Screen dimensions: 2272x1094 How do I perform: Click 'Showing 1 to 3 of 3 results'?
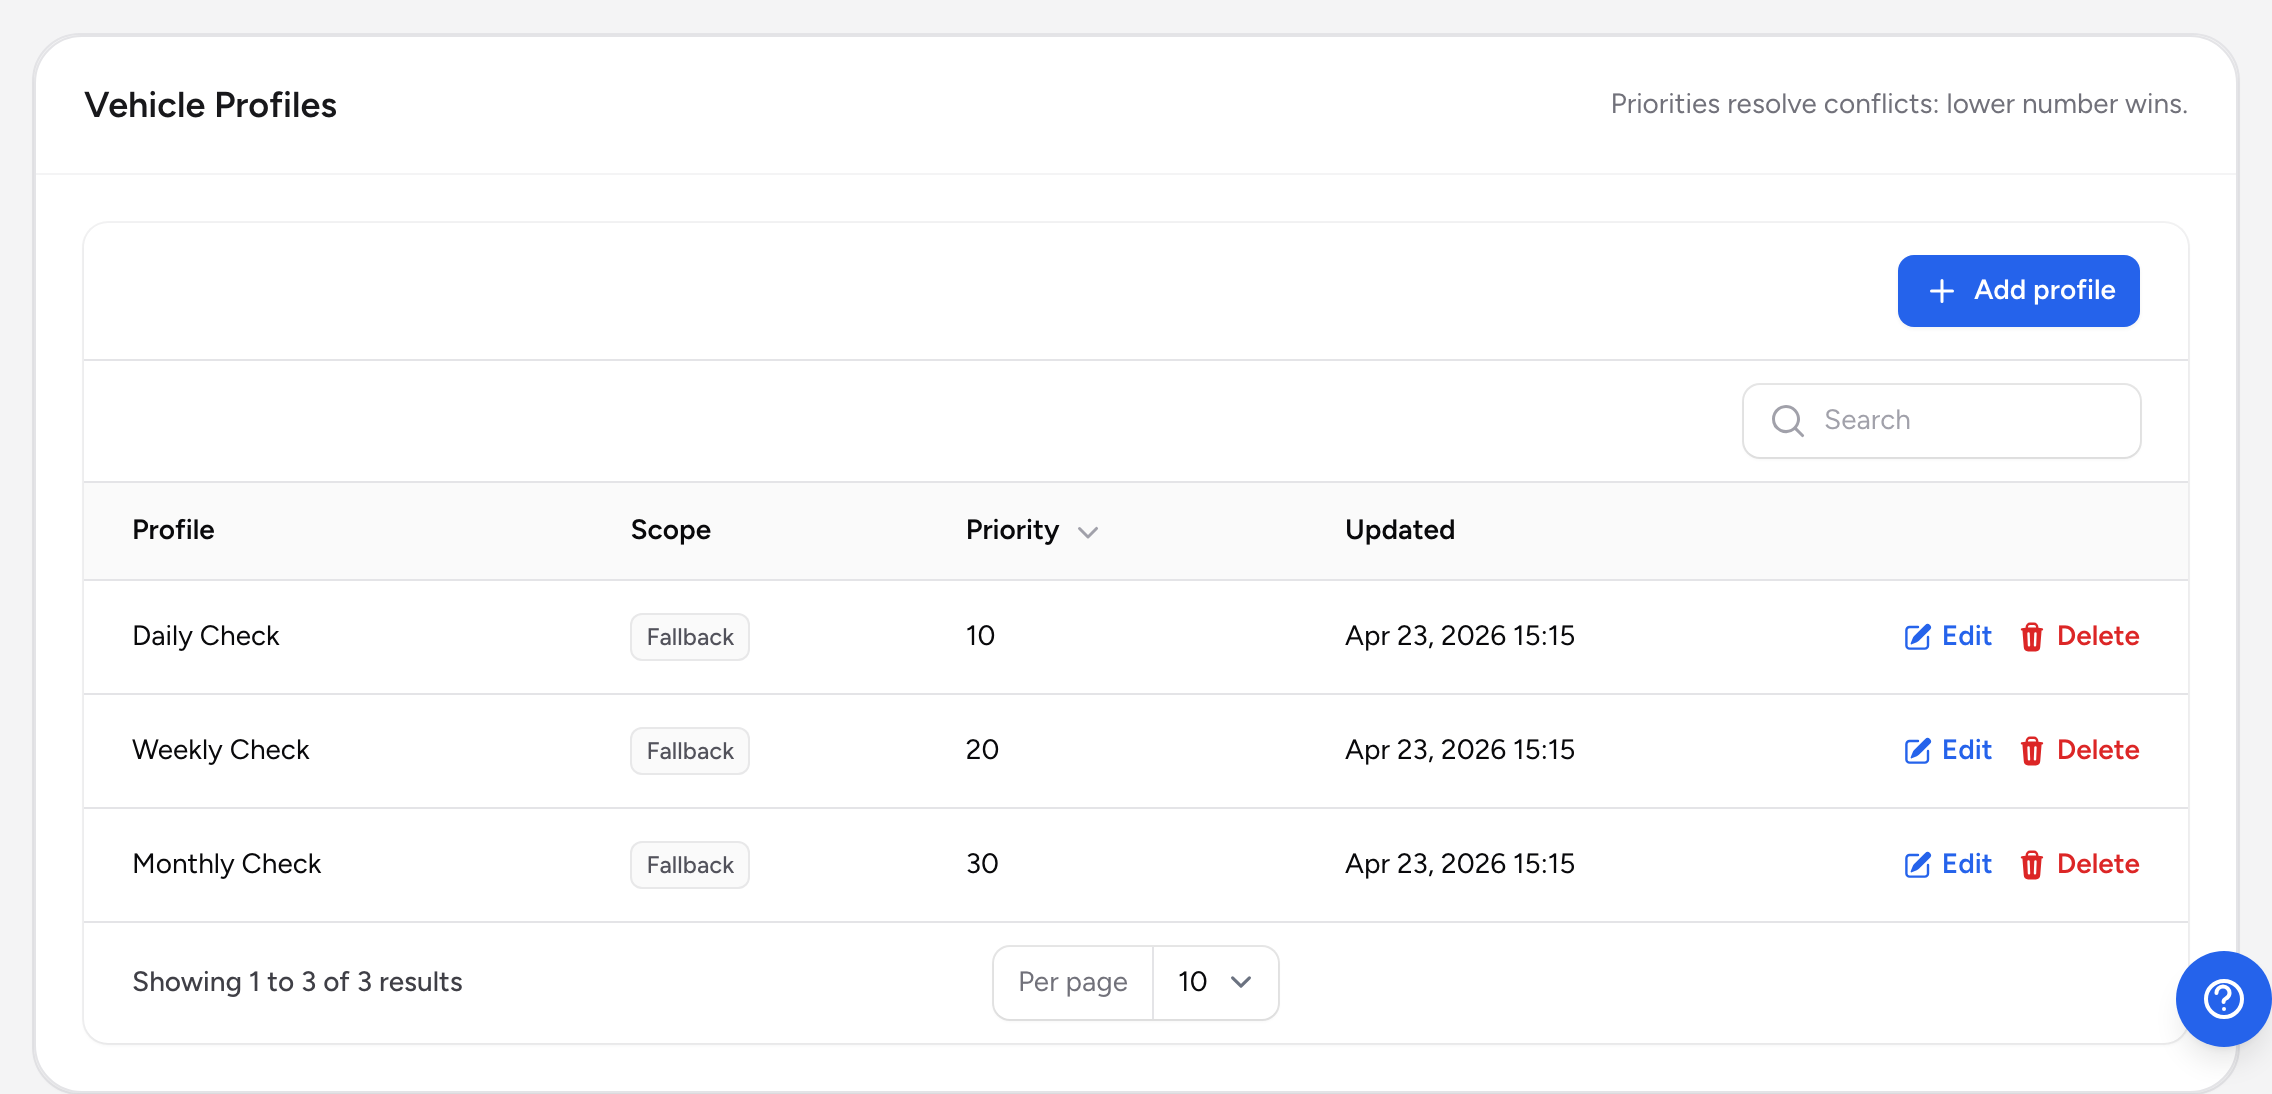tap(298, 982)
